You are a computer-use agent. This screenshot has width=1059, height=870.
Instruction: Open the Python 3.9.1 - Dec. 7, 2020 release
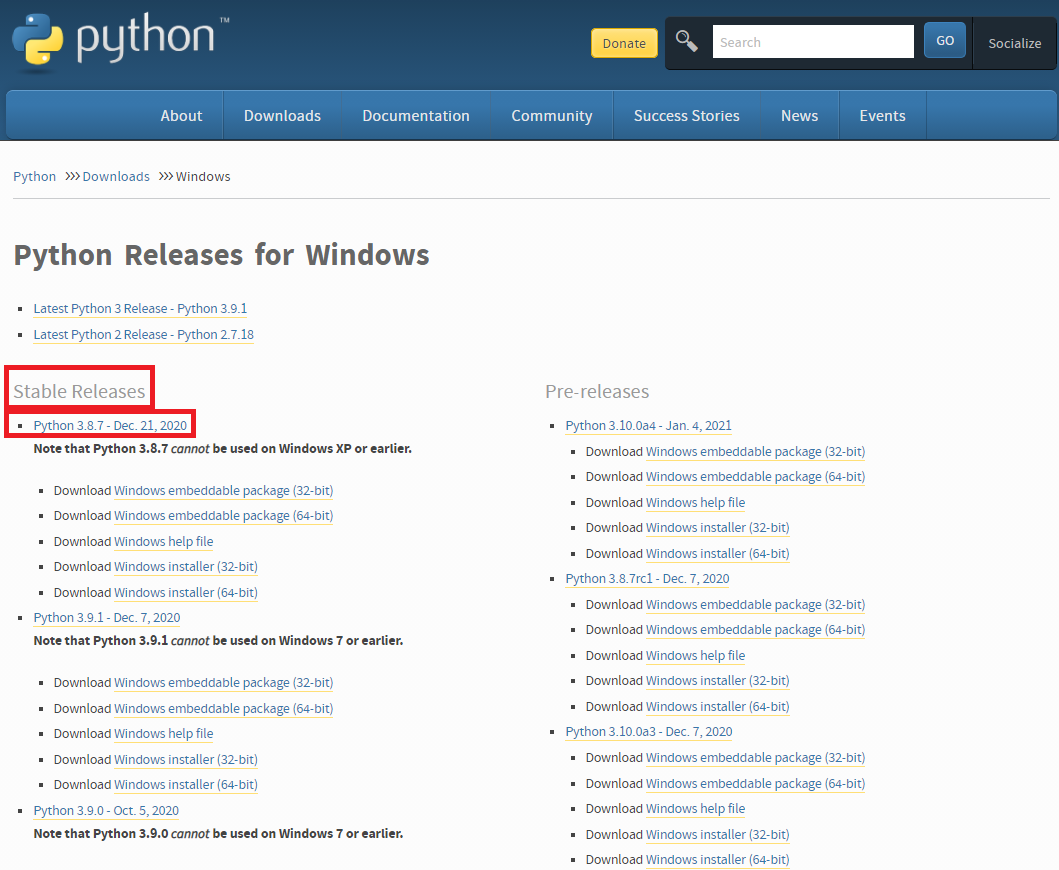pos(107,617)
